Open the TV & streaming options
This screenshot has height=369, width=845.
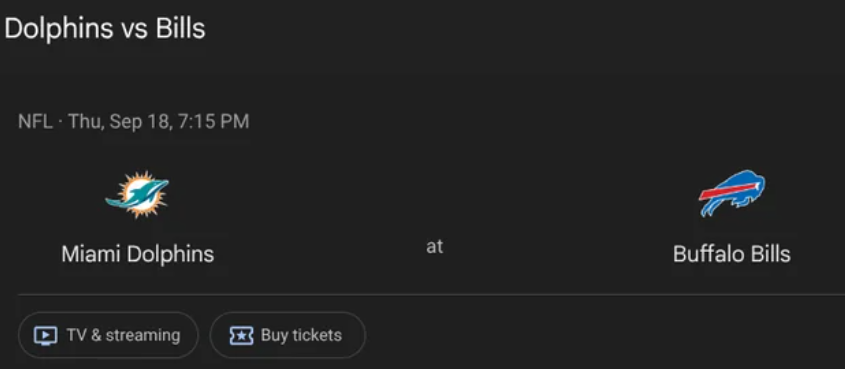pyautogui.click(x=108, y=335)
